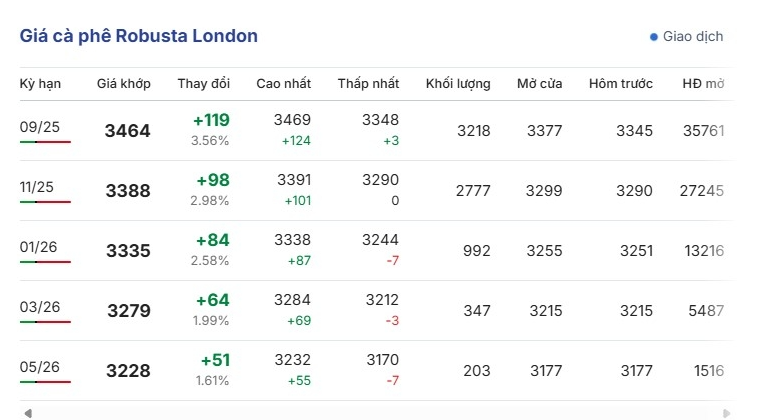779x420 pixels.
Task: Click the price range bar under 03/26
Action: (x=45, y=322)
